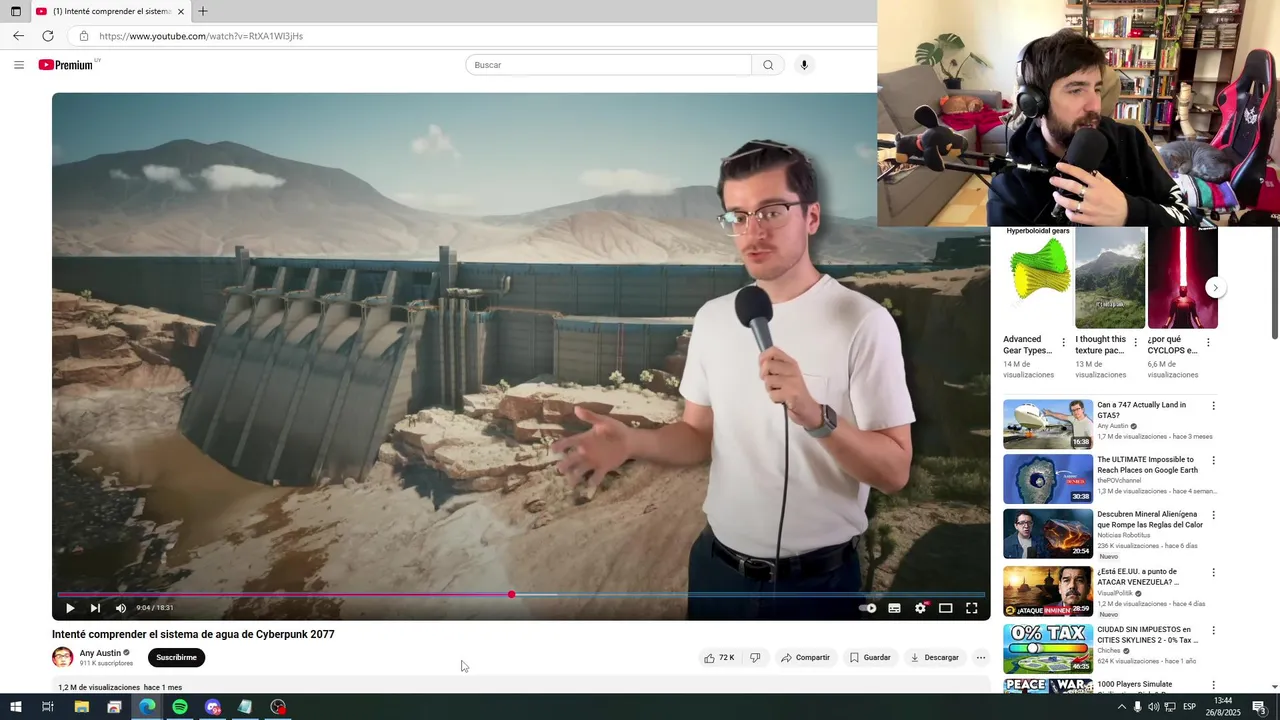
Task: Open the 'I thought this texture pac...' short
Action: click(x=1110, y=278)
